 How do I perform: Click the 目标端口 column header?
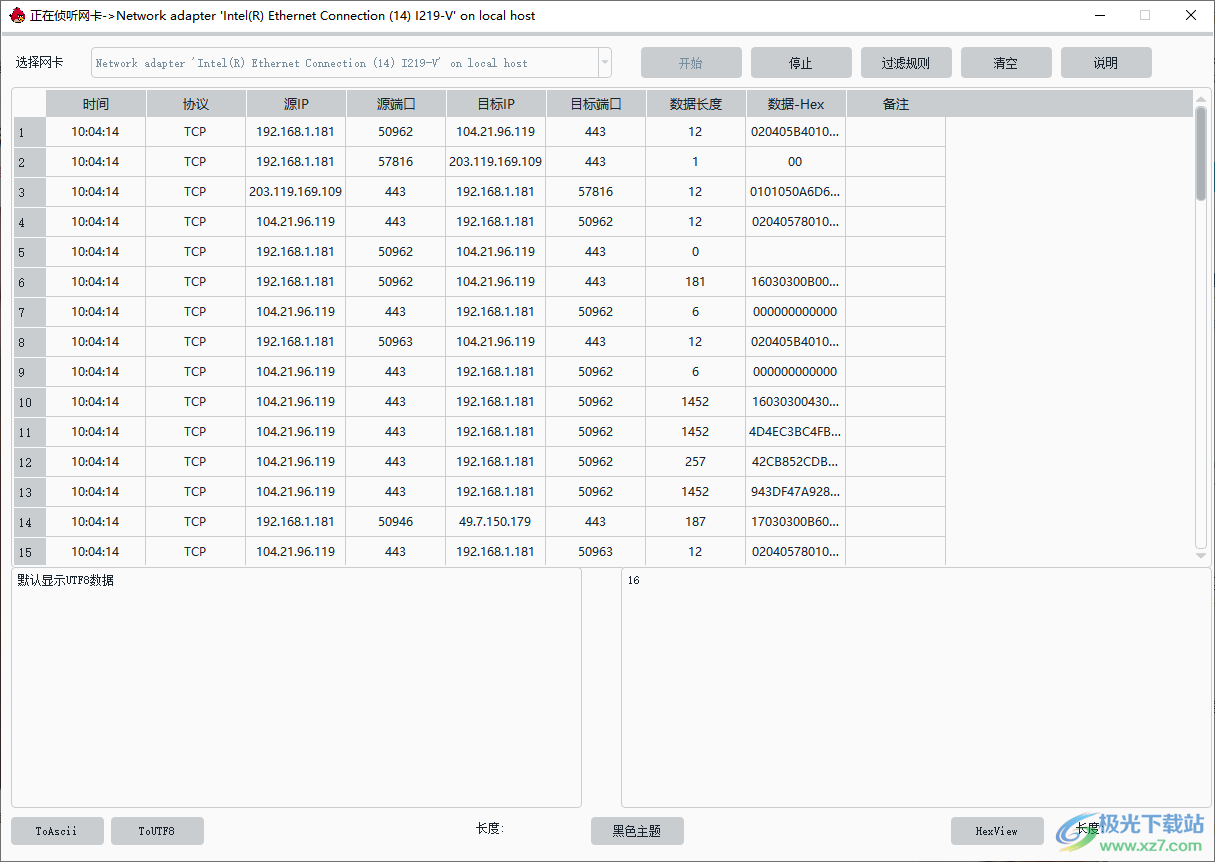tap(596, 104)
